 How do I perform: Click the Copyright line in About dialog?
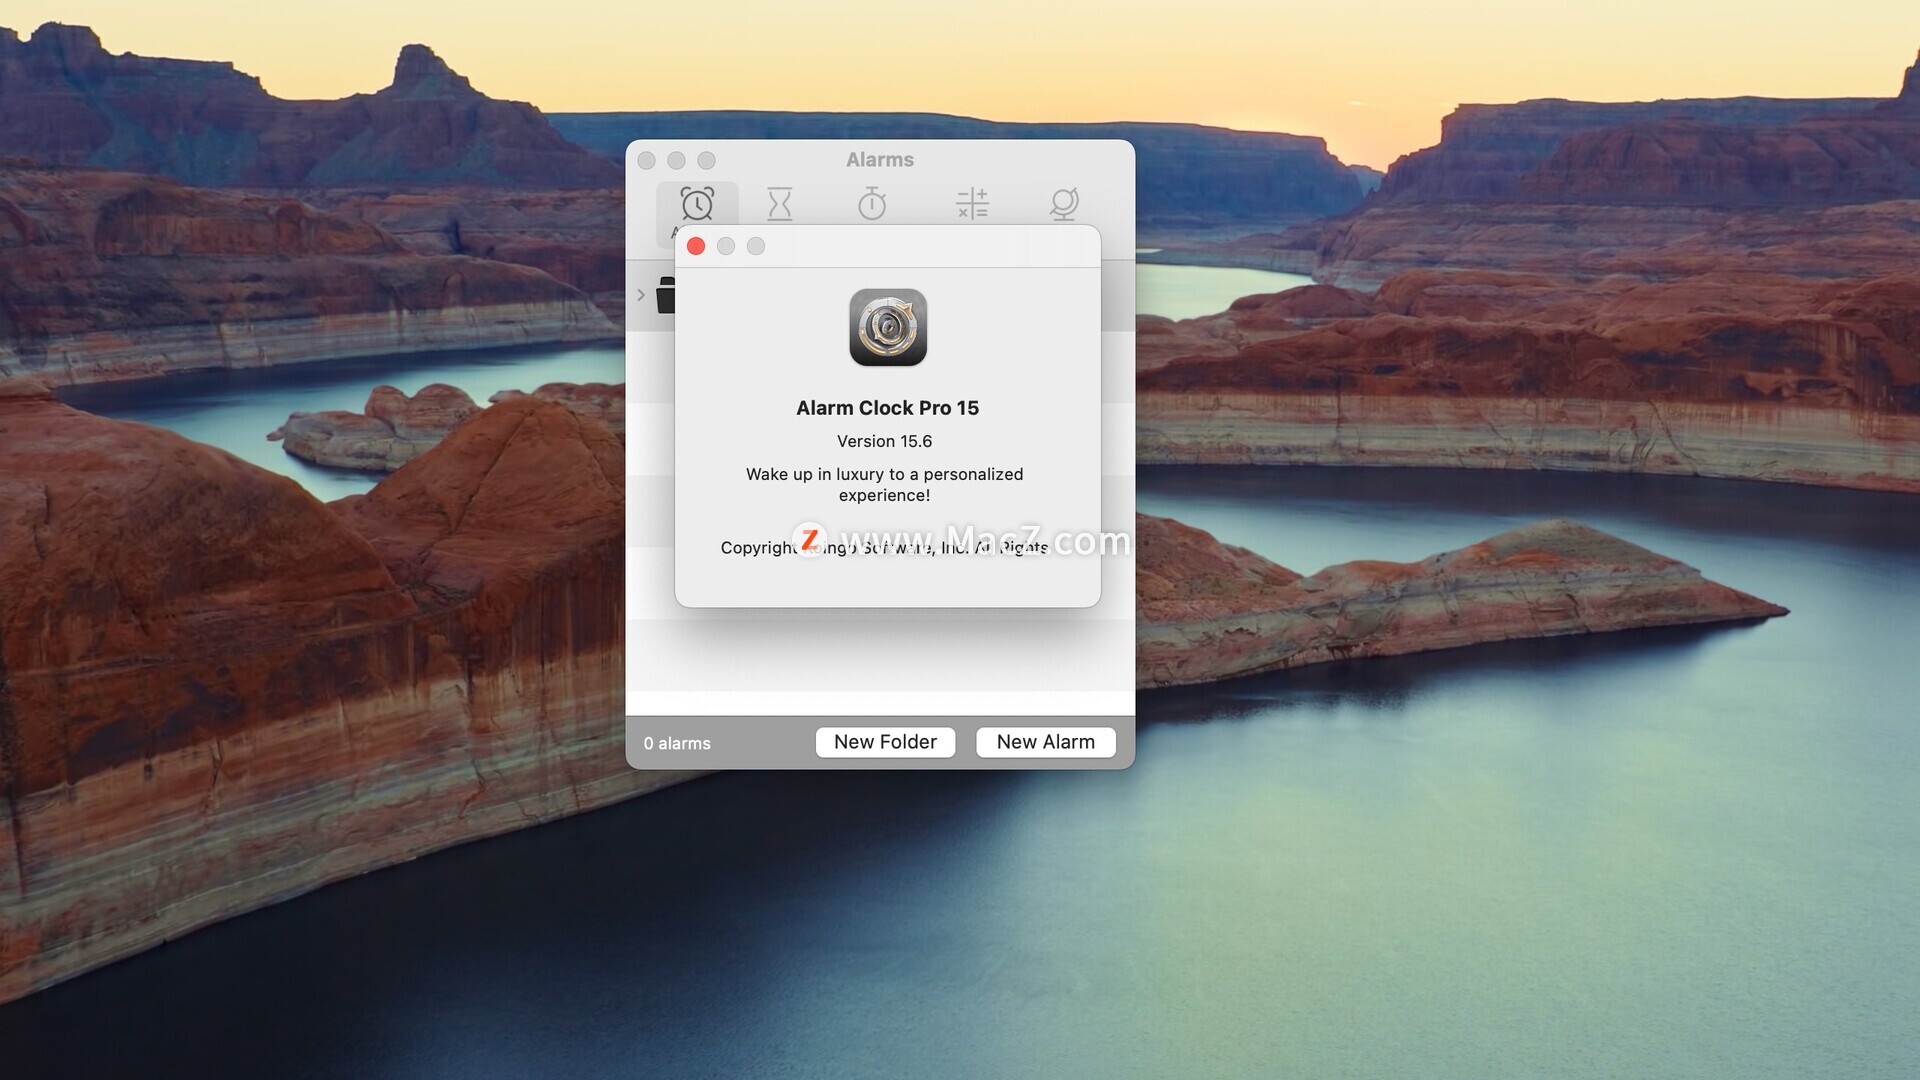(884, 547)
